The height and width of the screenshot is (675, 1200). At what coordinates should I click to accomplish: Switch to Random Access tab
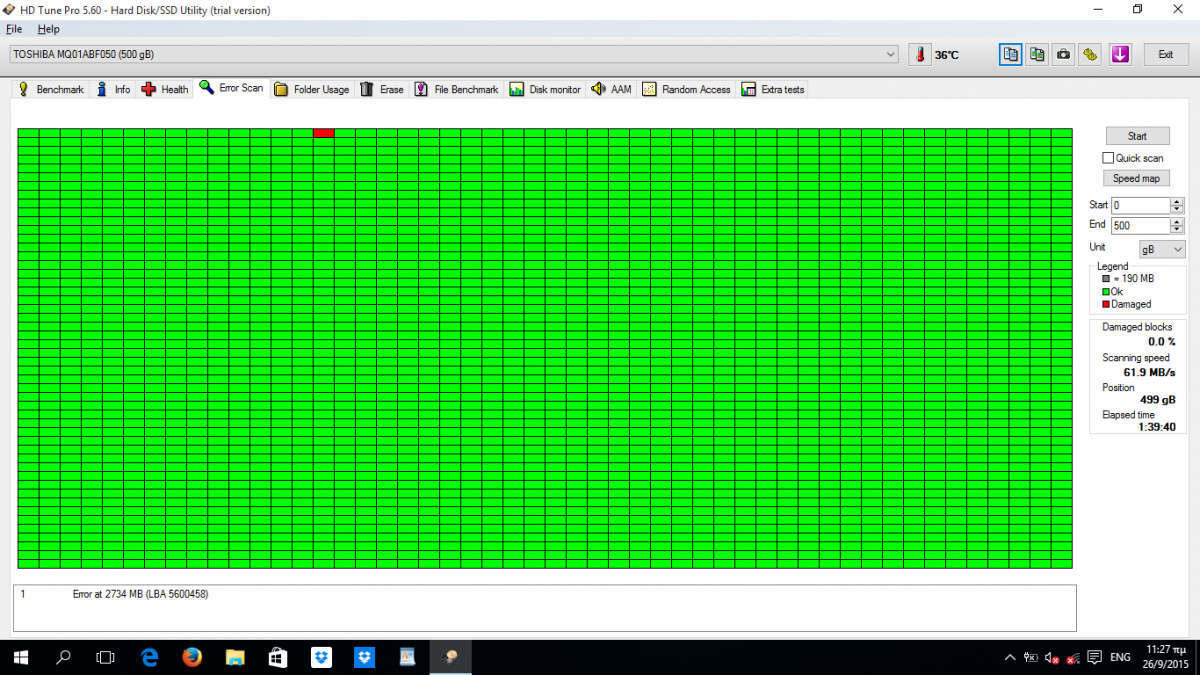(687, 89)
